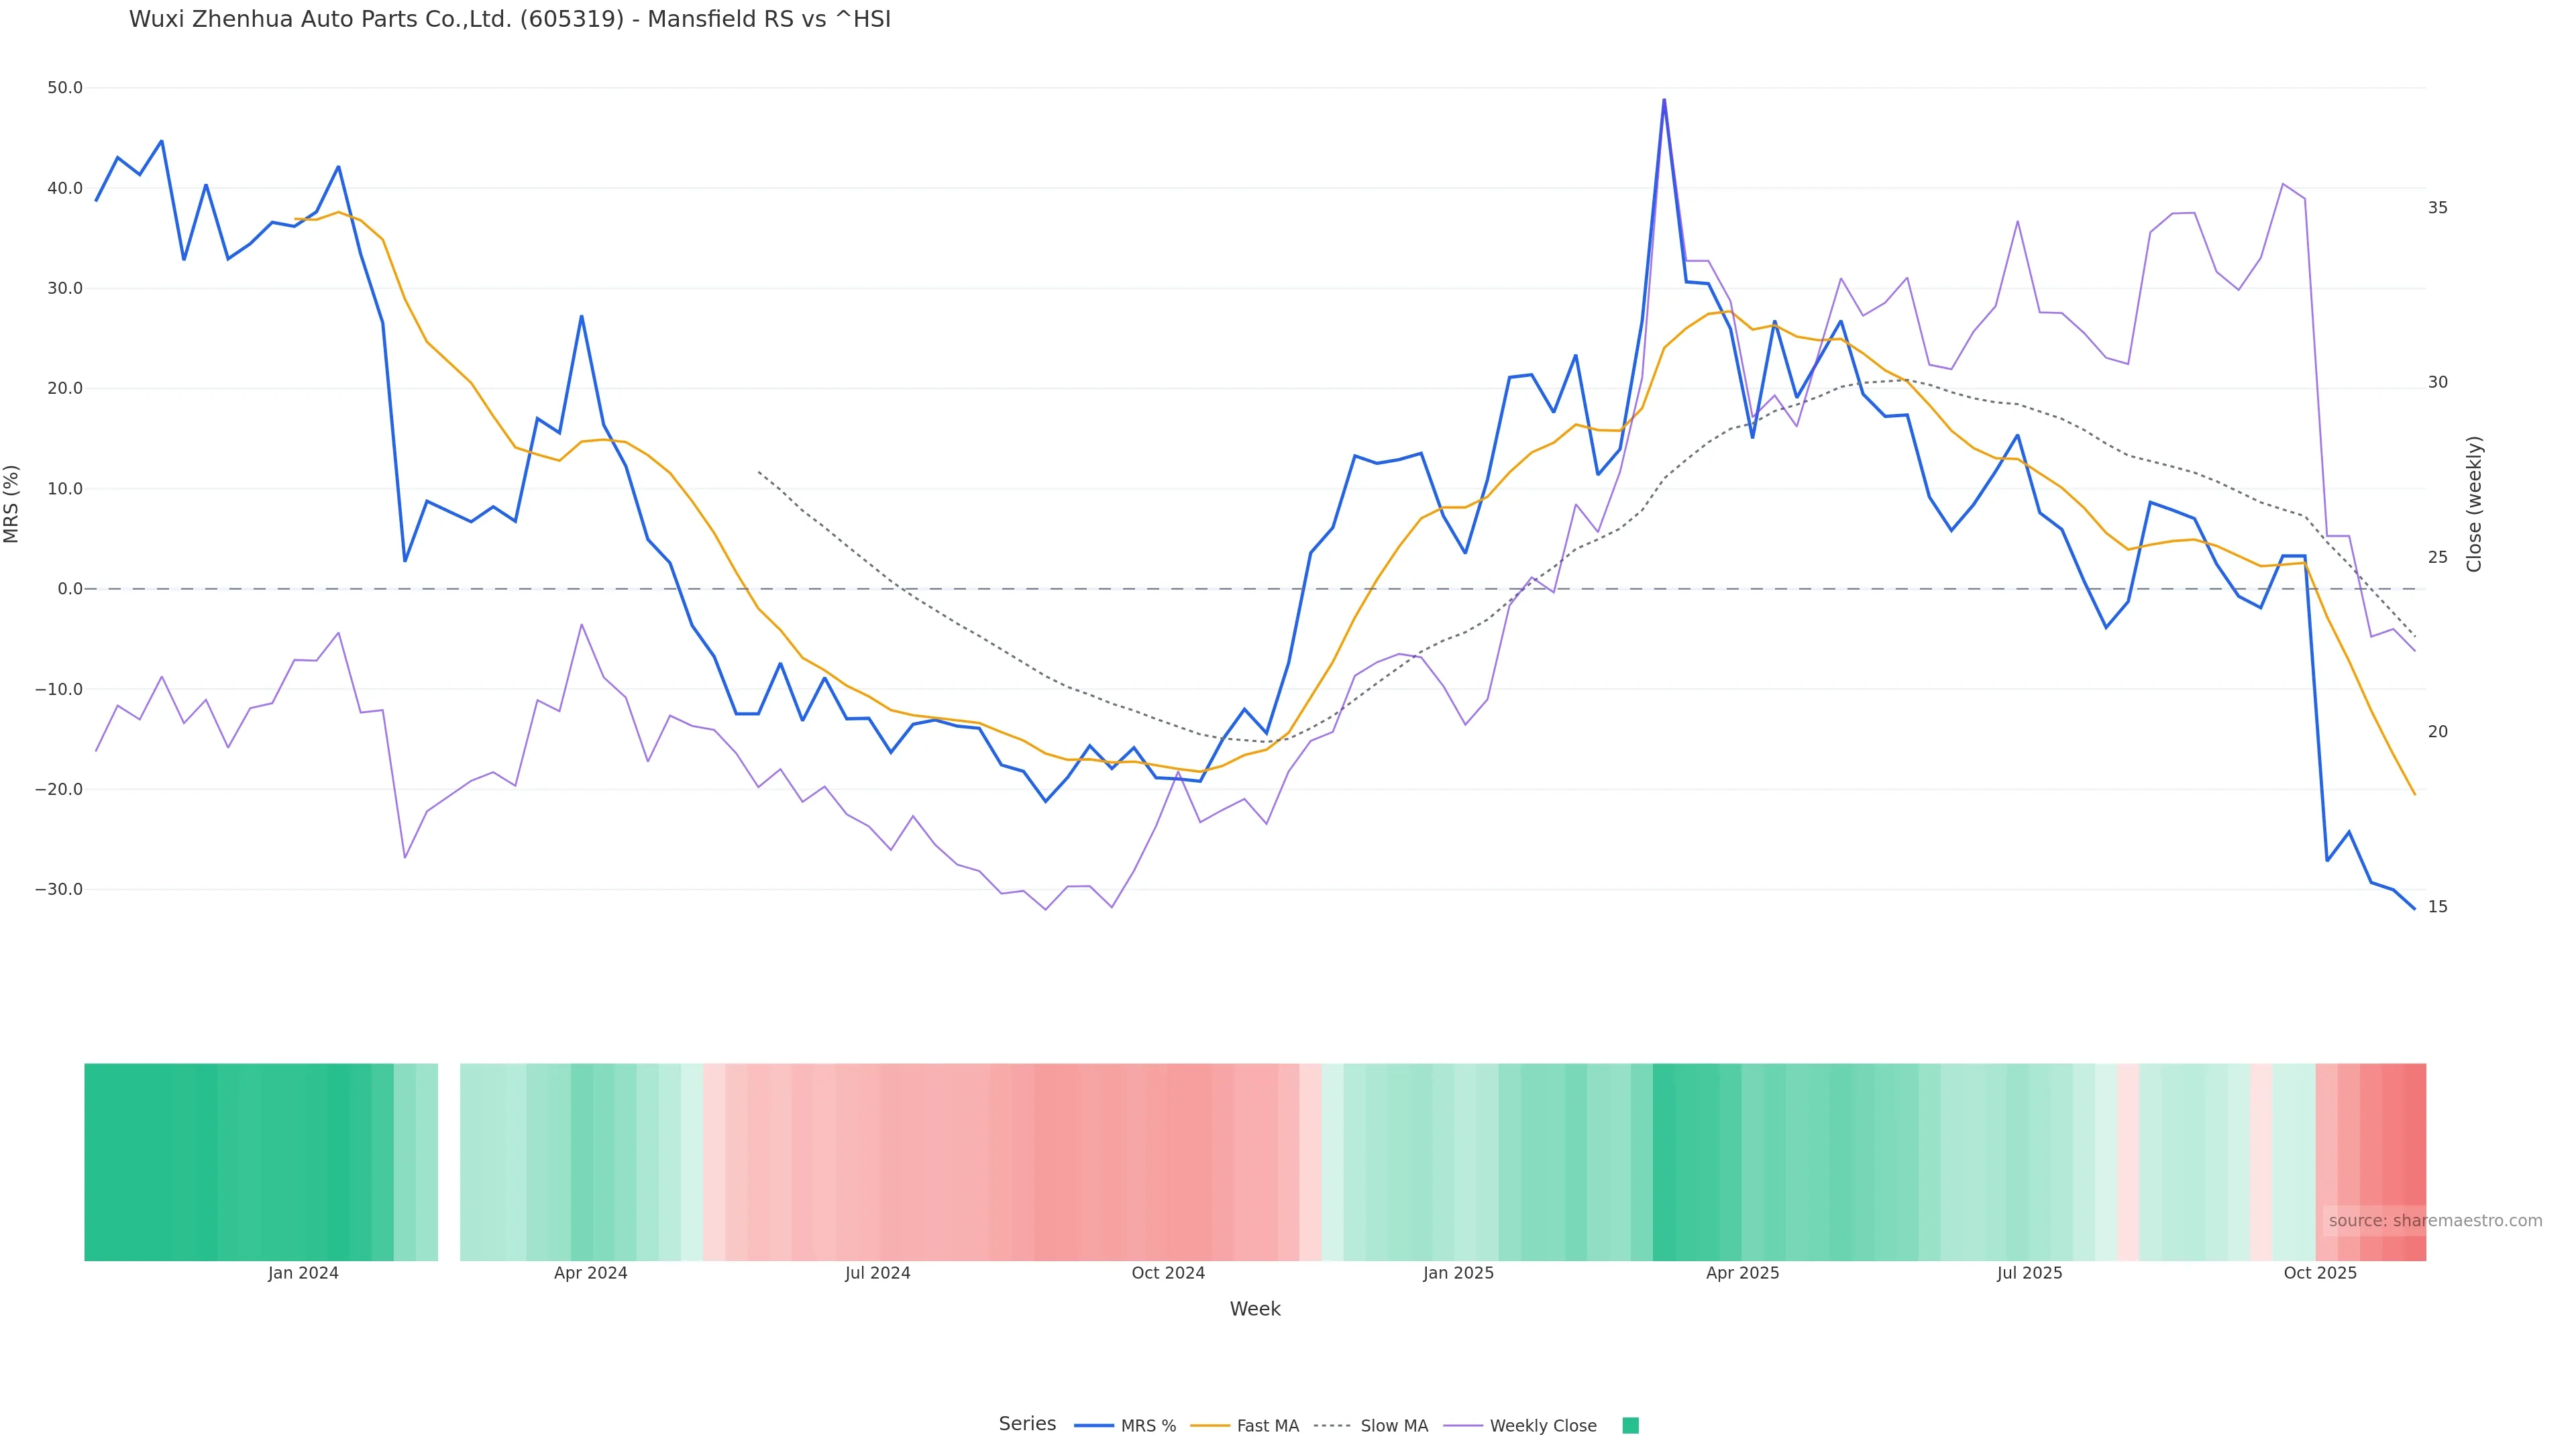Screen dimensions: 2576x1449
Task: Click the 50.0 tick on left axis
Action: click(x=65, y=88)
